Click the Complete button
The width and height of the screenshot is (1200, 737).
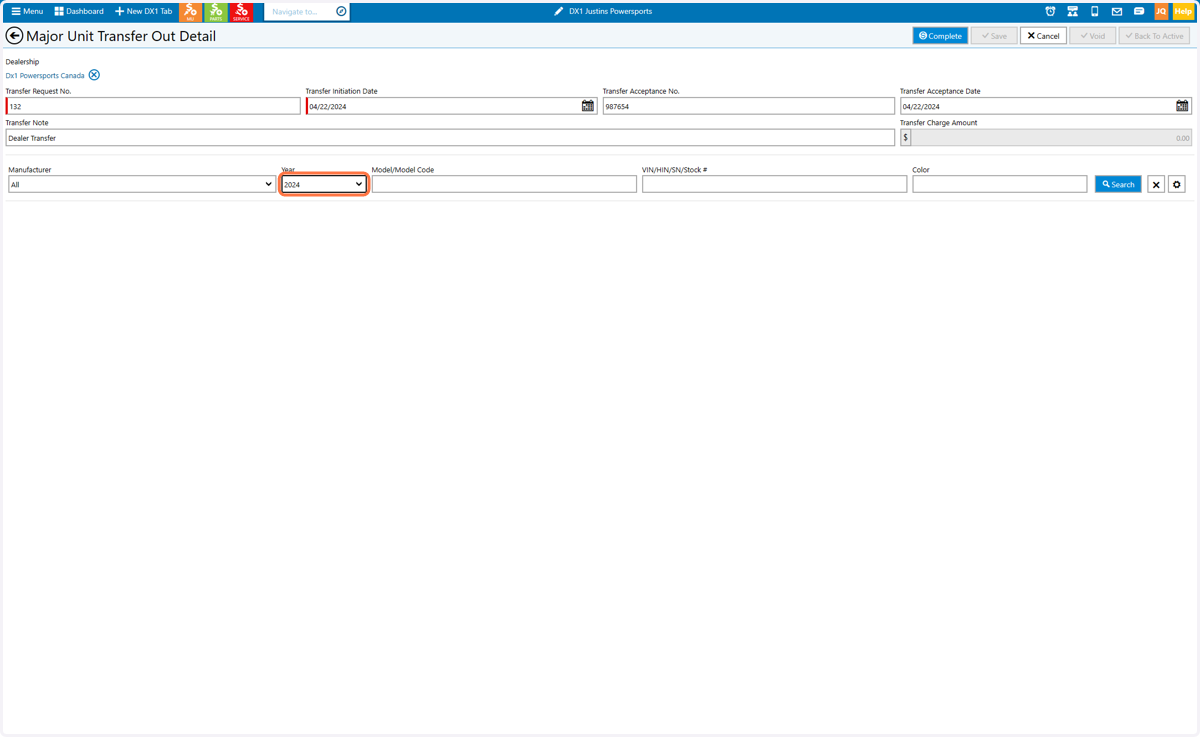tap(940, 35)
